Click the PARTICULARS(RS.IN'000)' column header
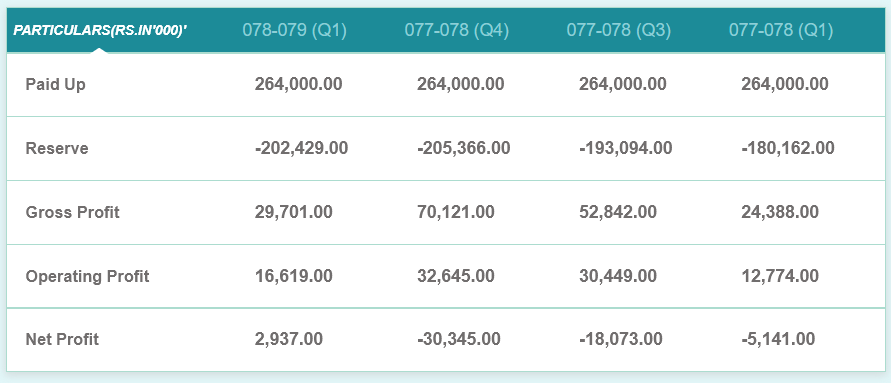Image resolution: width=891 pixels, height=383 pixels. 100,30
